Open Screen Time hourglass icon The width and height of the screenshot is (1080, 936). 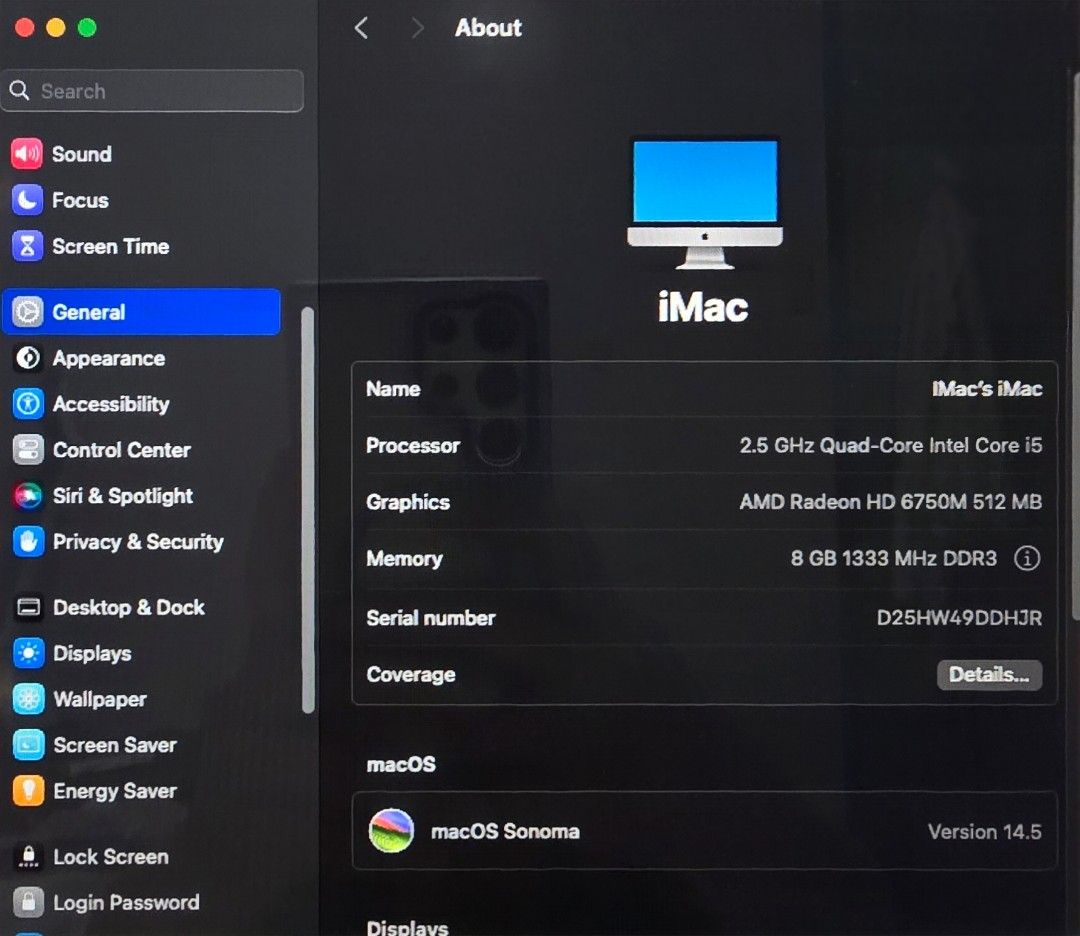pyautogui.click(x=27, y=246)
